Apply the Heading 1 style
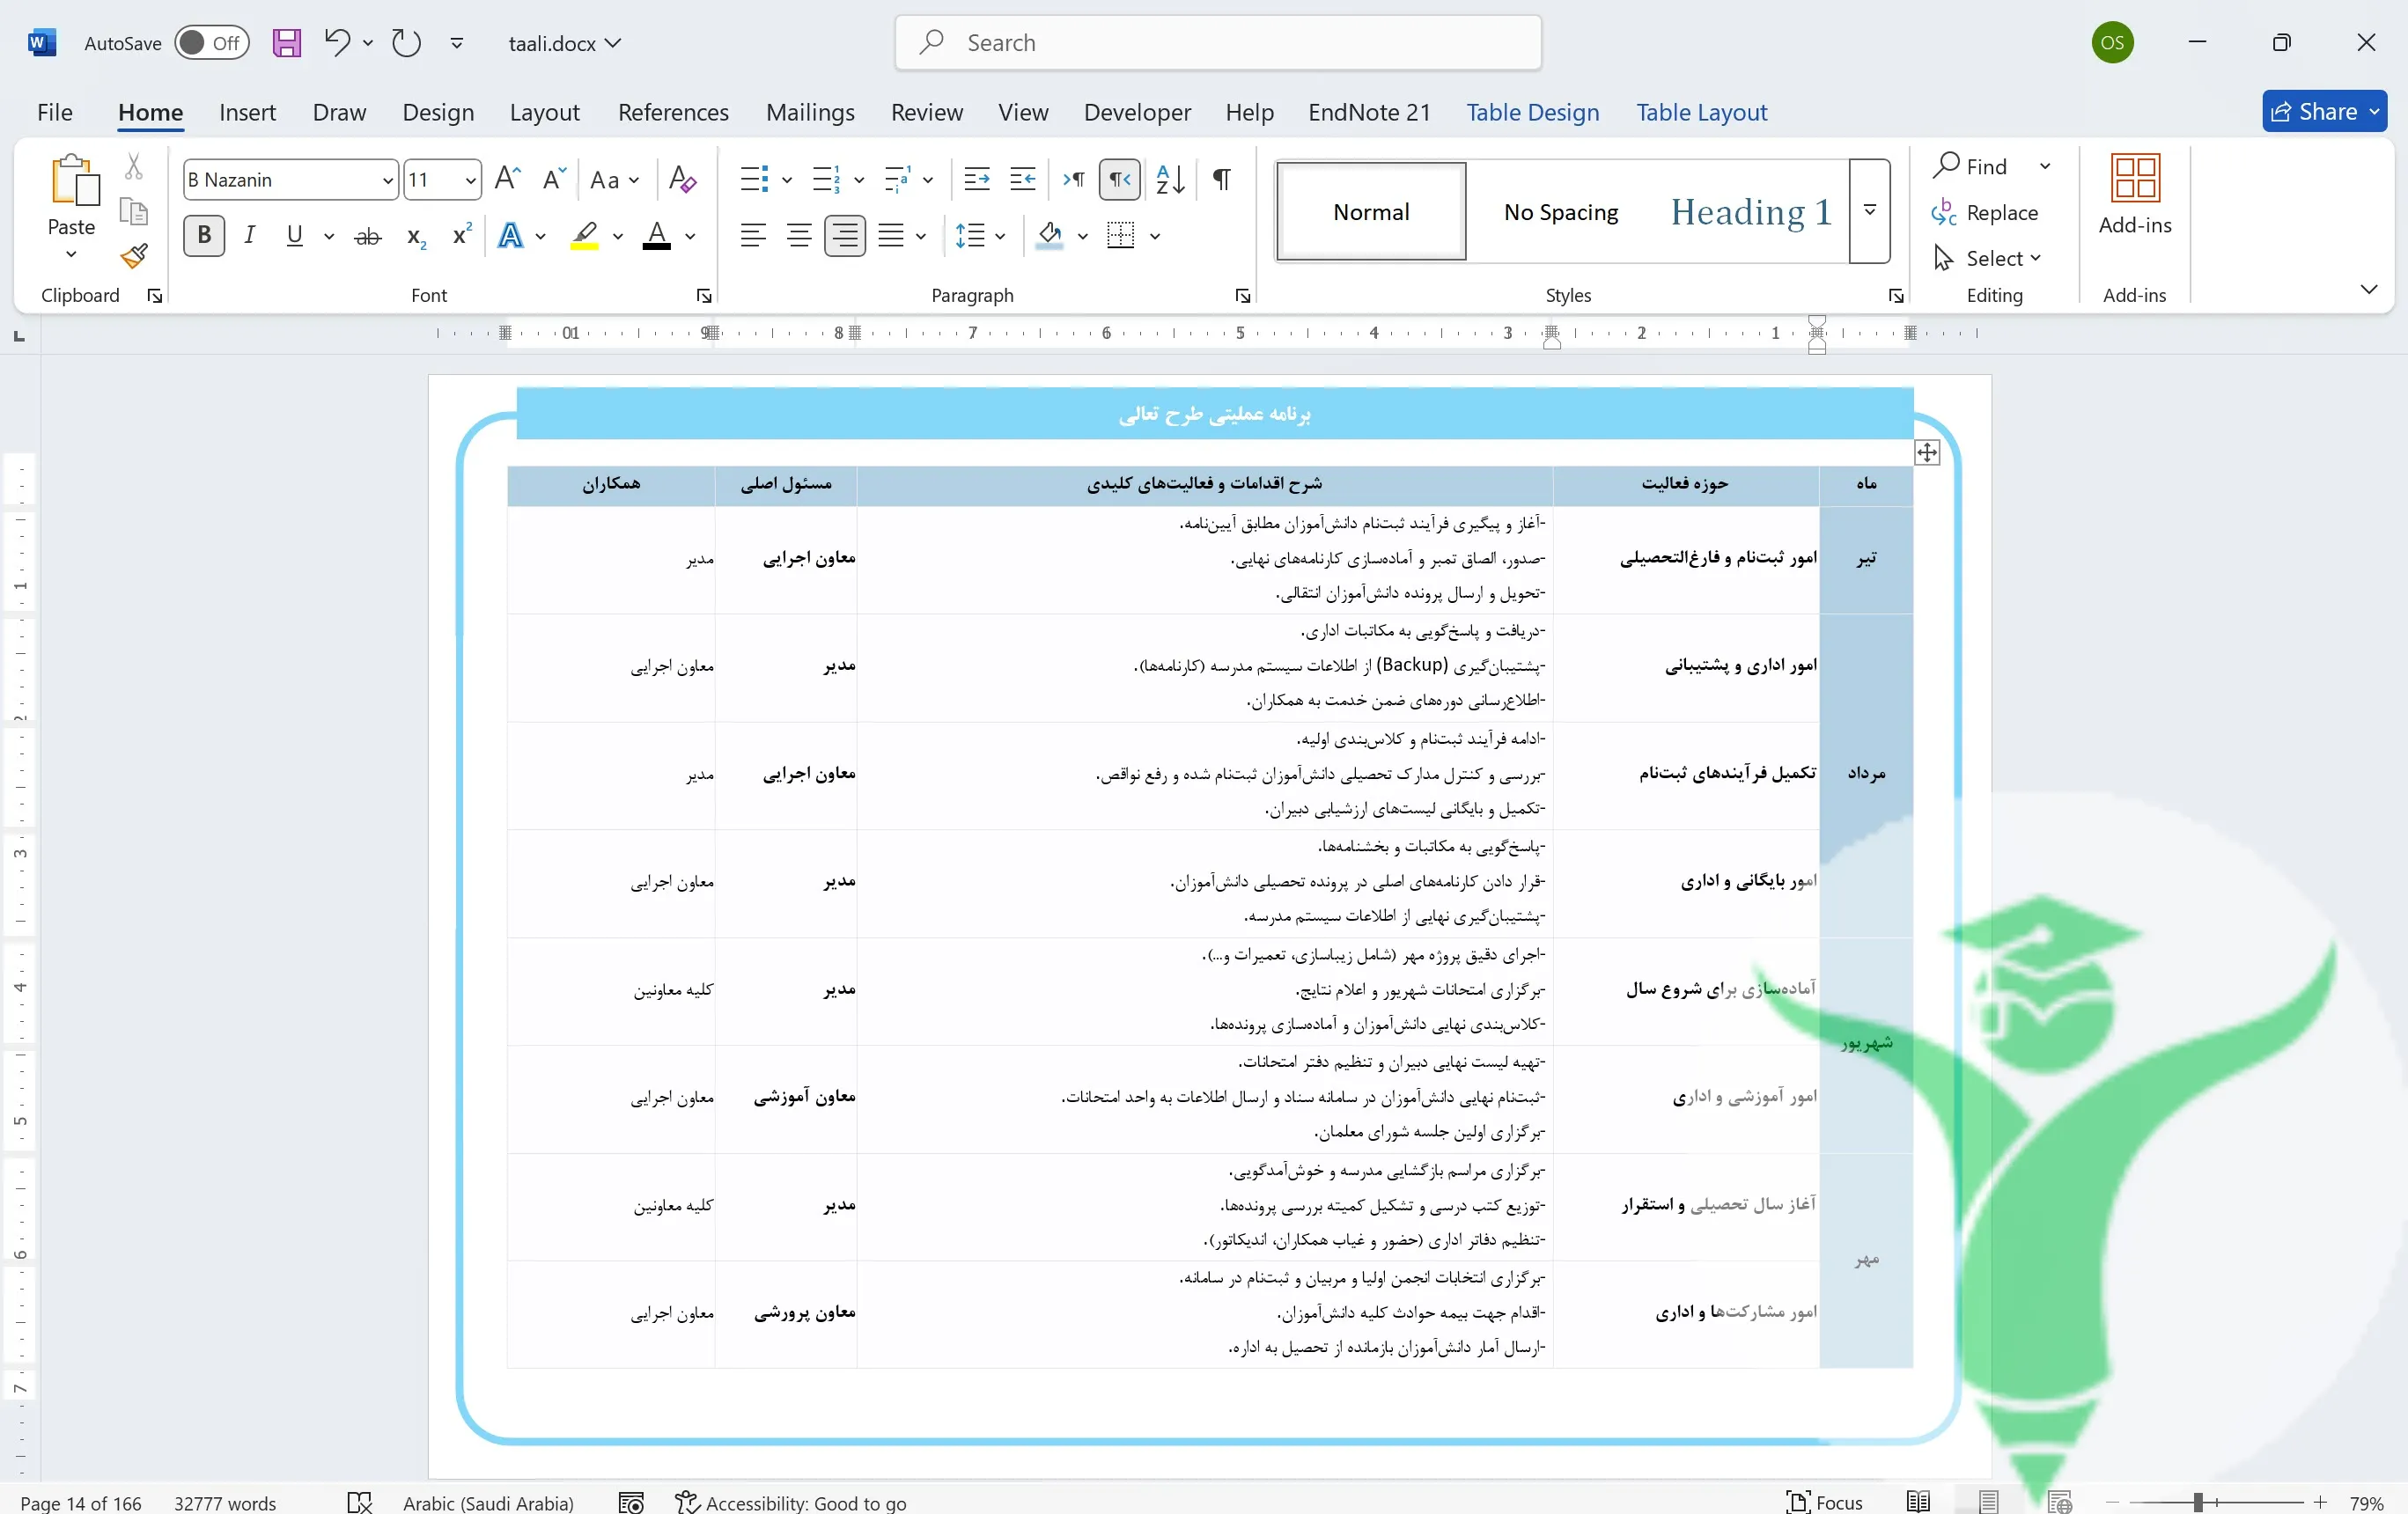Image resolution: width=2408 pixels, height=1514 pixels. click(x=1751, y=211)
